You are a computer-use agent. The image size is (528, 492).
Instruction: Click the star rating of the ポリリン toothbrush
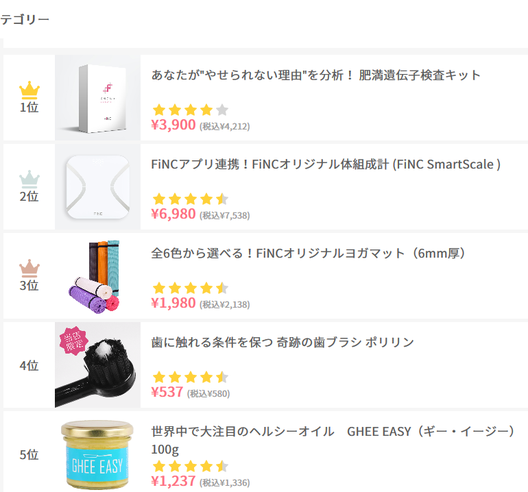tap(190, 377)
